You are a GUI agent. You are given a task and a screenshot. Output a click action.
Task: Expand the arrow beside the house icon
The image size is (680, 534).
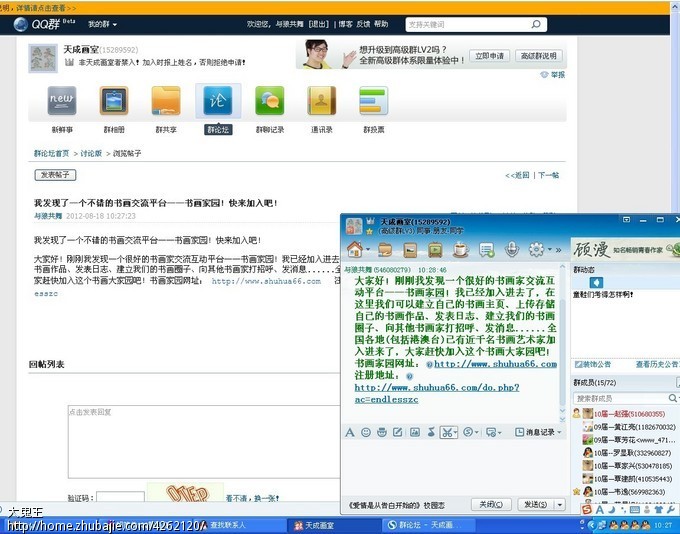(x=368, y=249)
